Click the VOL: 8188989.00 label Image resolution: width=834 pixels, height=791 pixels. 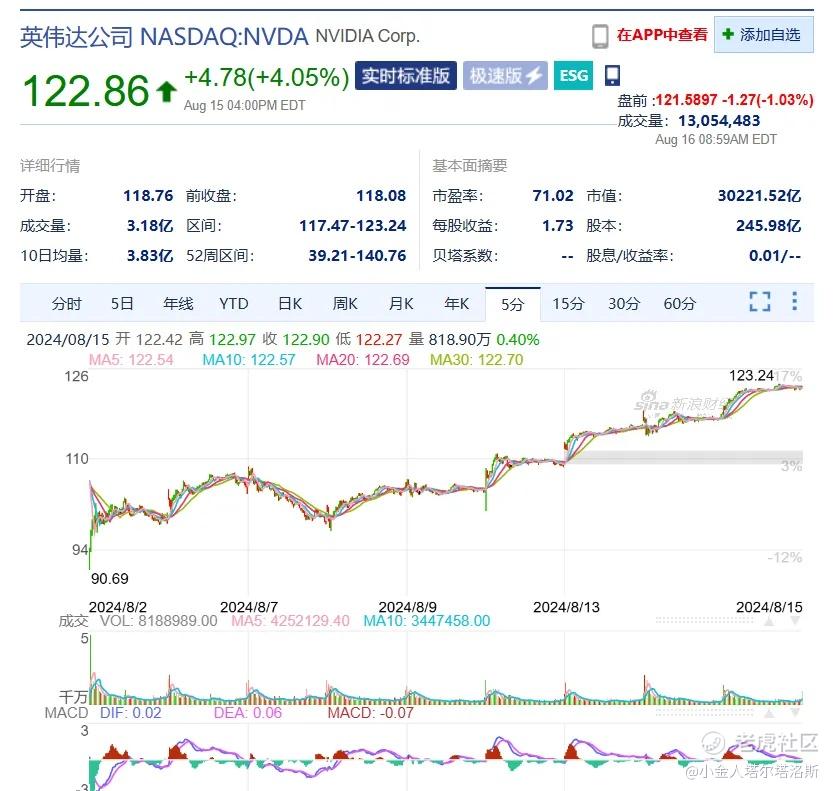pyautogui.click(x=159, y=621)
